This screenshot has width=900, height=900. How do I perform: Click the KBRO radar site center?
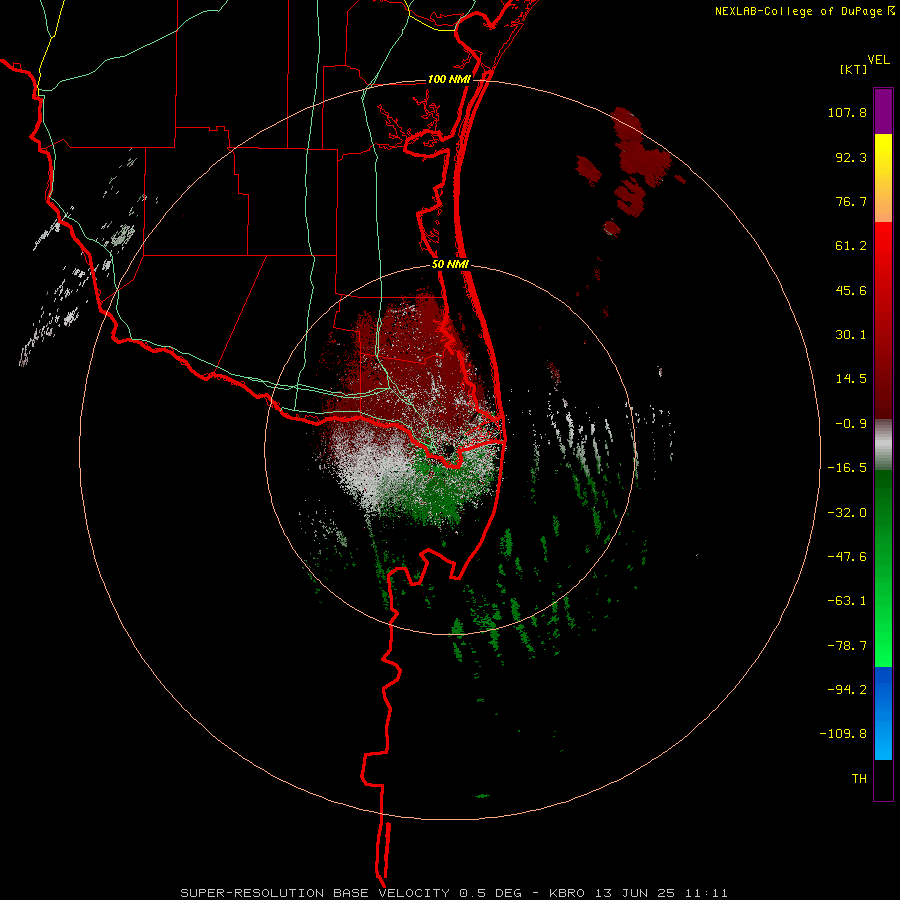pyautogui.click(x=448, y=449)
